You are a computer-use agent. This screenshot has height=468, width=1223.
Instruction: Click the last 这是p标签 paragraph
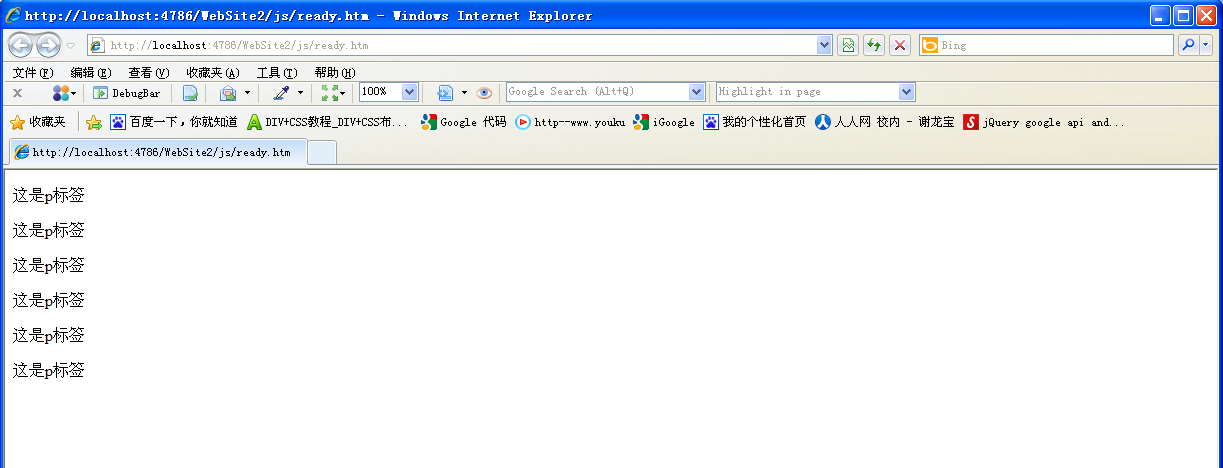point(48,370)
